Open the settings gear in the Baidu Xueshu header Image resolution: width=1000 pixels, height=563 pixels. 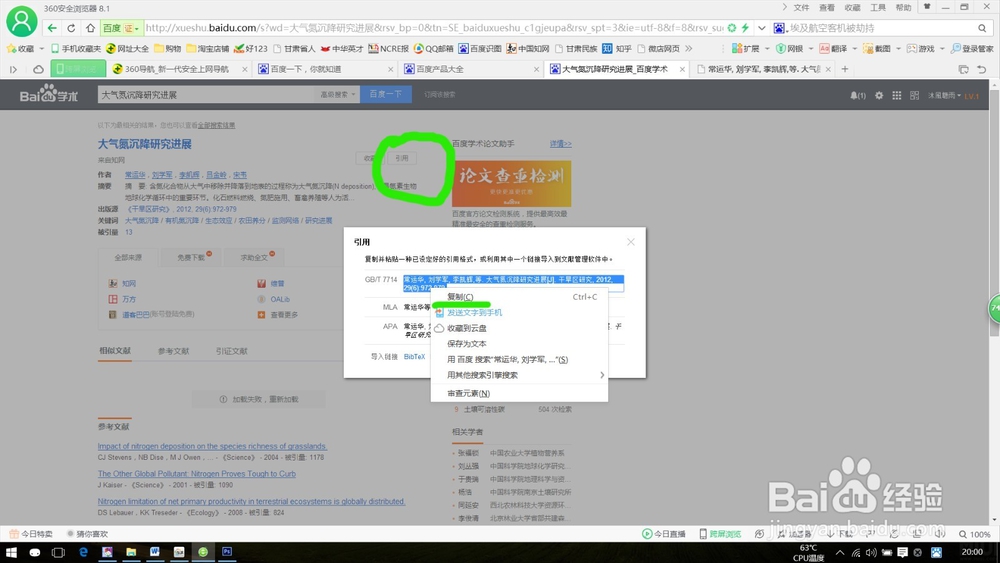coord(879,95)
